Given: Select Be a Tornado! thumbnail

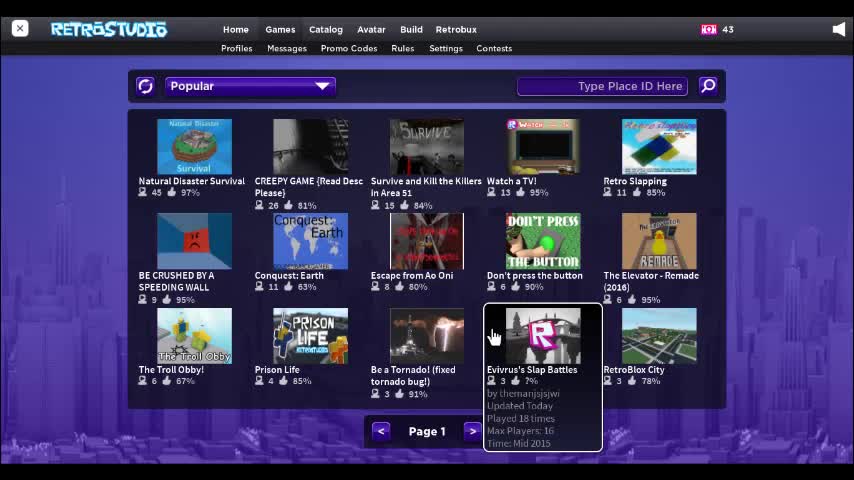Looking at the screenshot, I should pos(427,336).
